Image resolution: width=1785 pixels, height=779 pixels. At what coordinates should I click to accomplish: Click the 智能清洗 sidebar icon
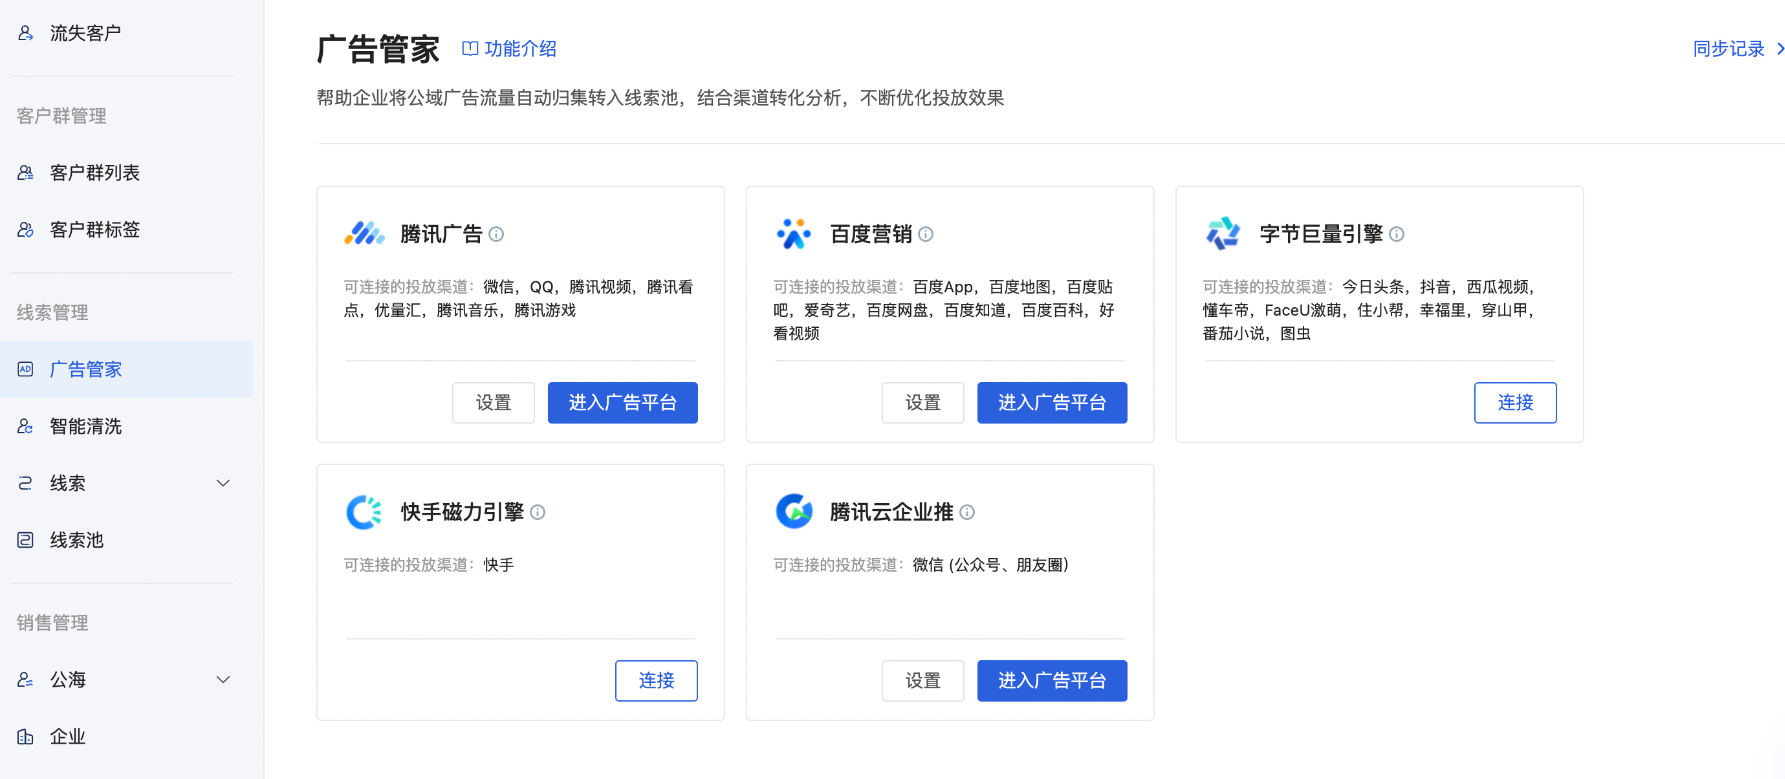[26, 426]
